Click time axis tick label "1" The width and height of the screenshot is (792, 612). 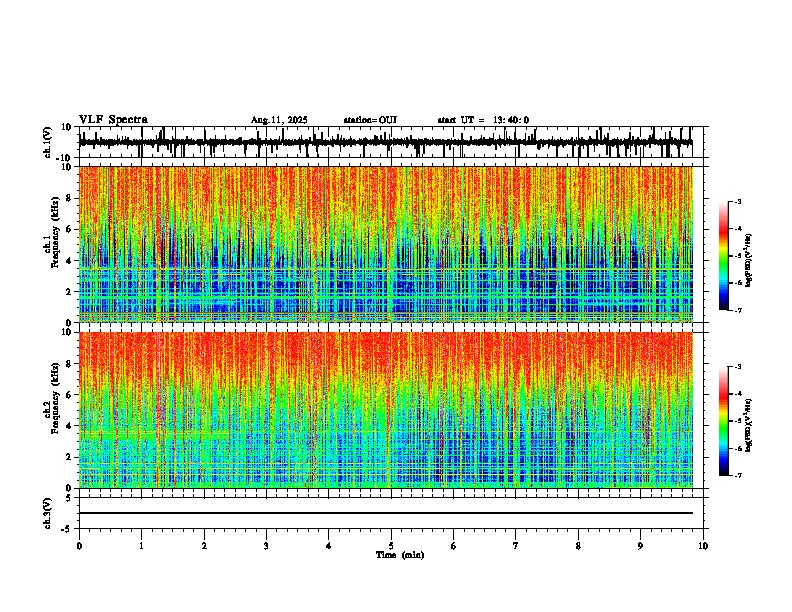tap(141, 546)
